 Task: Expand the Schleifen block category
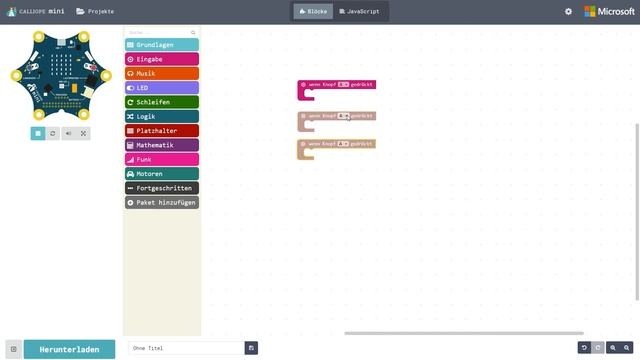(162, 102)
